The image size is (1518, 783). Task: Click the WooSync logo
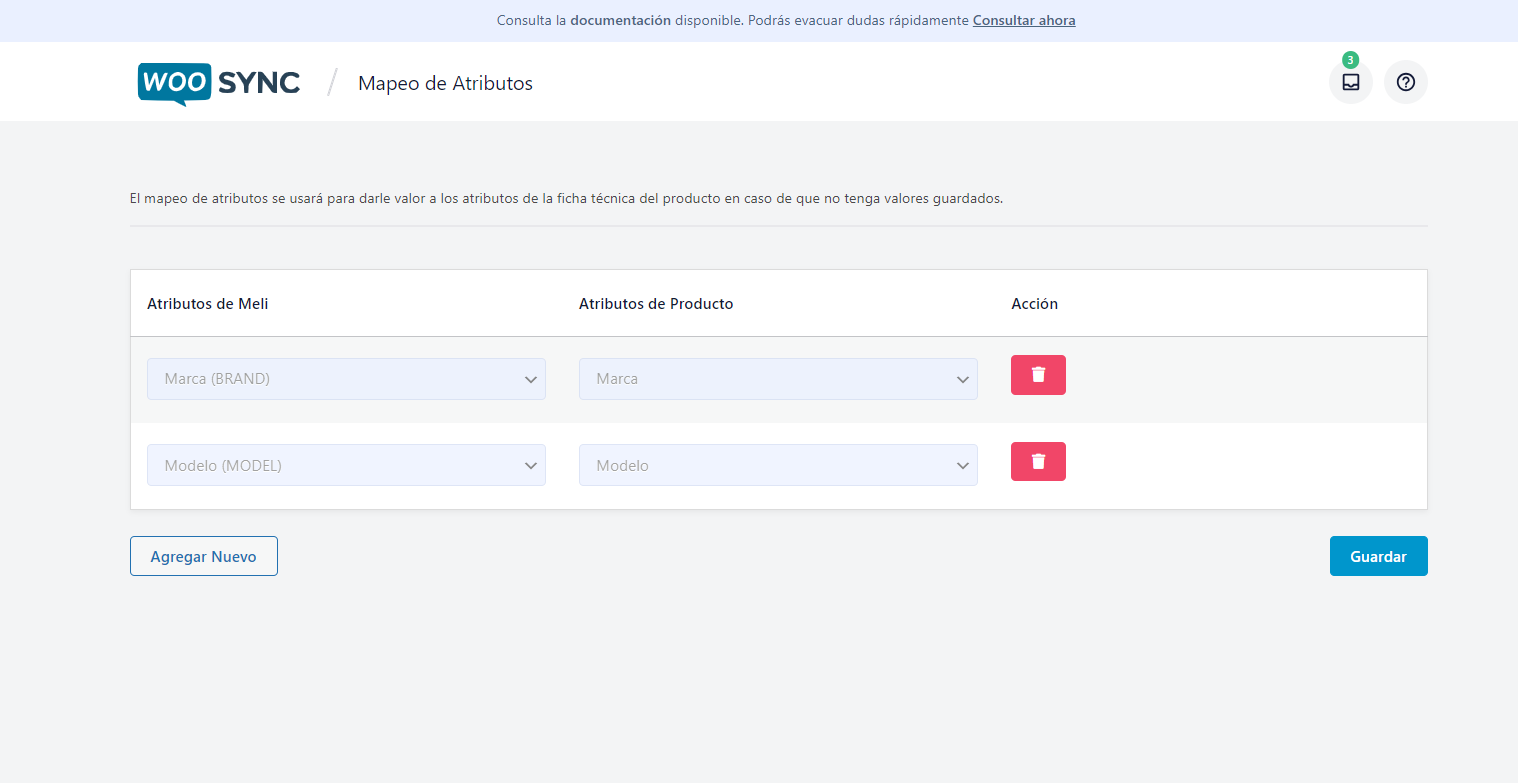point(219,83)
